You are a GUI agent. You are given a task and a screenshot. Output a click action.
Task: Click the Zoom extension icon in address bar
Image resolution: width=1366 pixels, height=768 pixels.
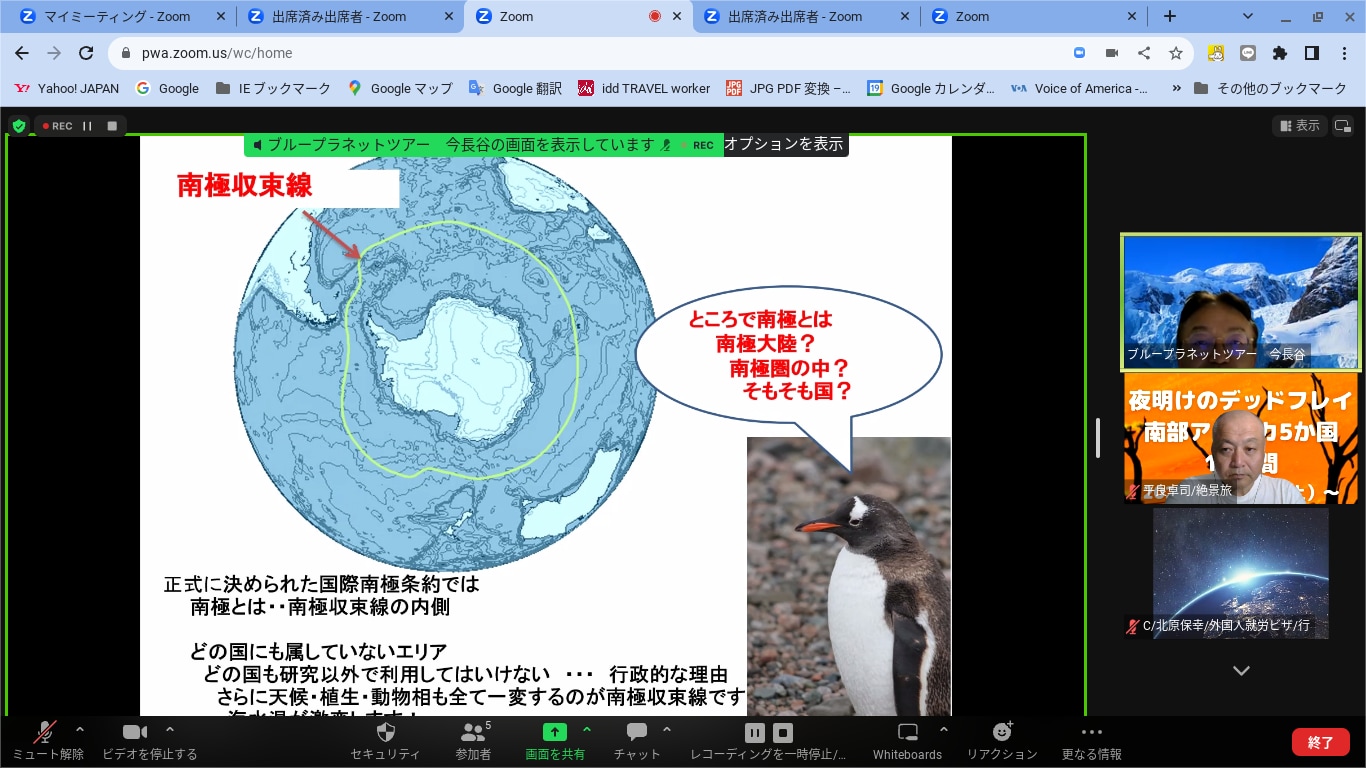click(x=1079, y=53)
